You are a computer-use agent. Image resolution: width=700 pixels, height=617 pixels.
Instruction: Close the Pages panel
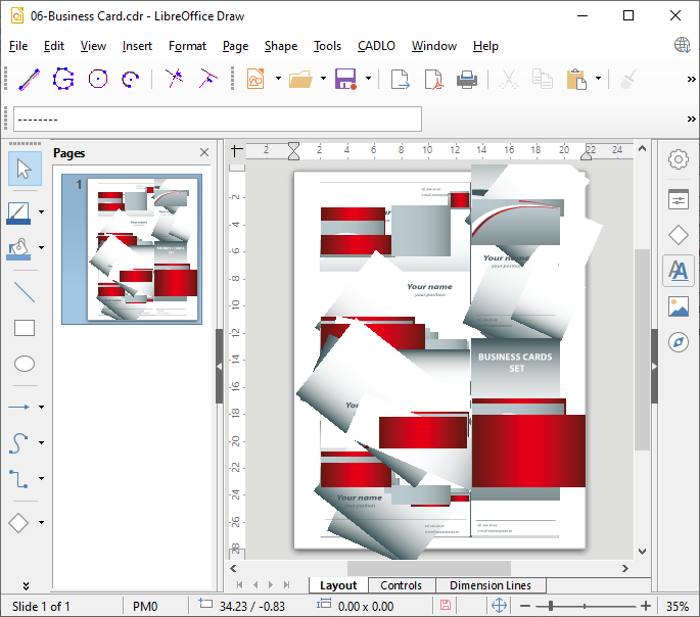[204, 153]
